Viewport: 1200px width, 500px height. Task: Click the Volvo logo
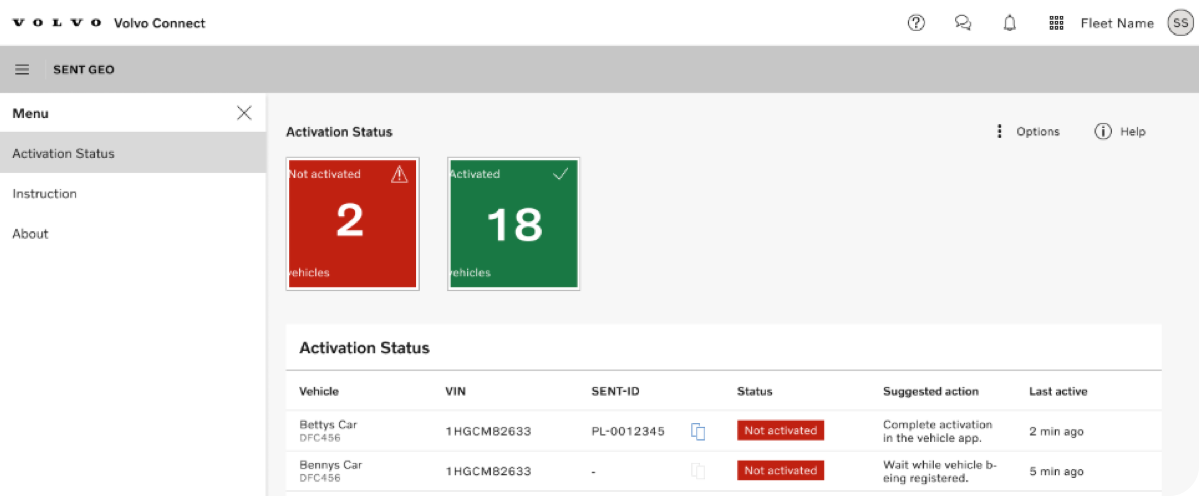[x=56, y=23]
